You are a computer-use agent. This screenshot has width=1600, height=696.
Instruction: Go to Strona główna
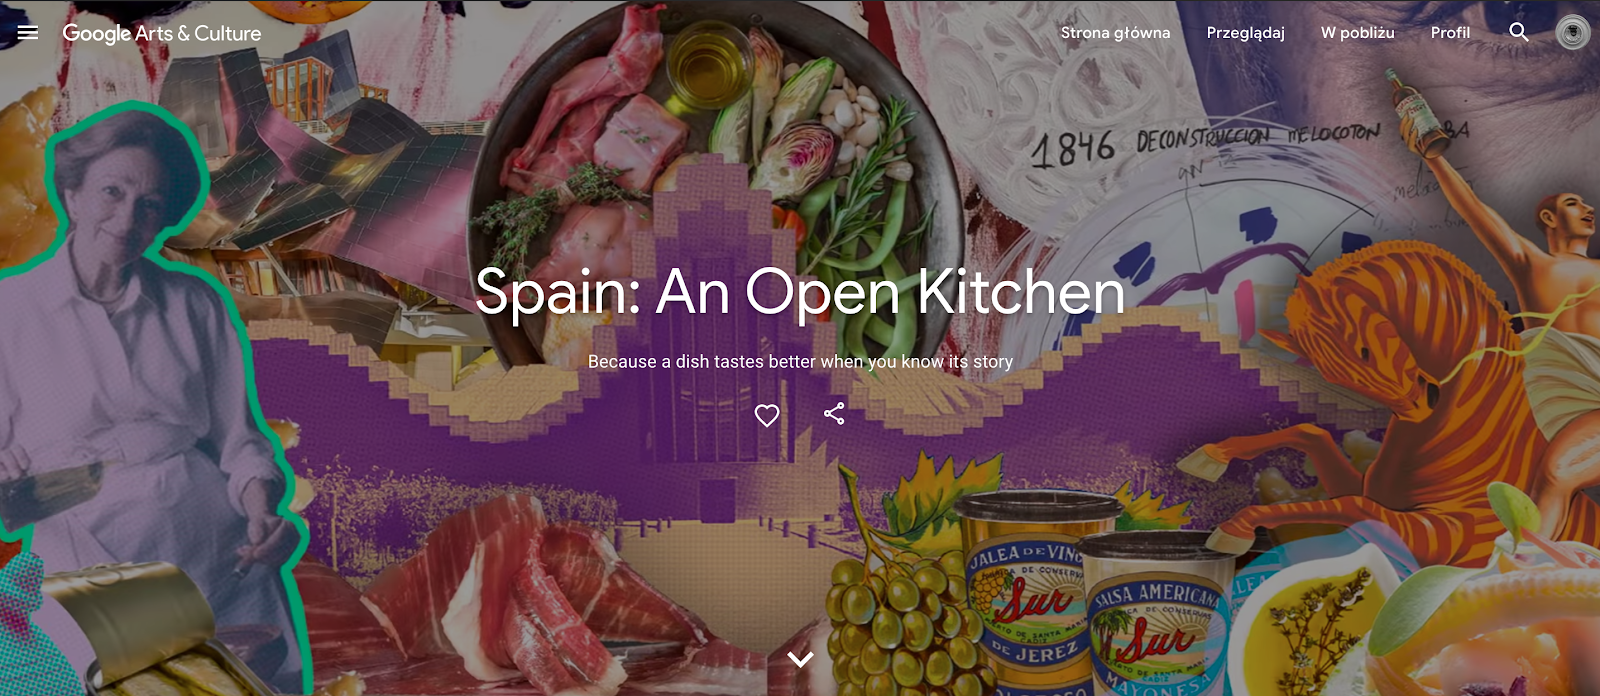pos(1115,33)
